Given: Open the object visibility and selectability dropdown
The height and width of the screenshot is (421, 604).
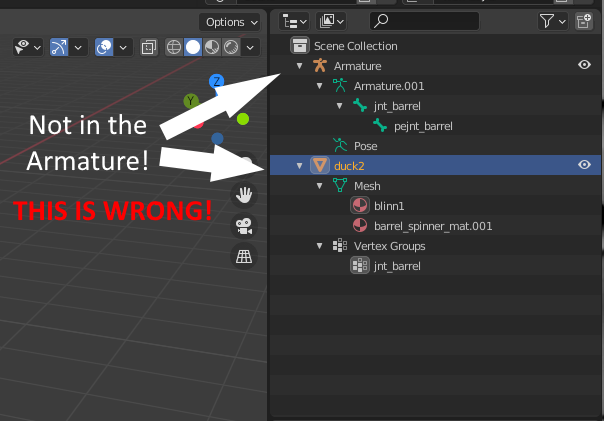Looking at the screenshot, I should 28,47.
